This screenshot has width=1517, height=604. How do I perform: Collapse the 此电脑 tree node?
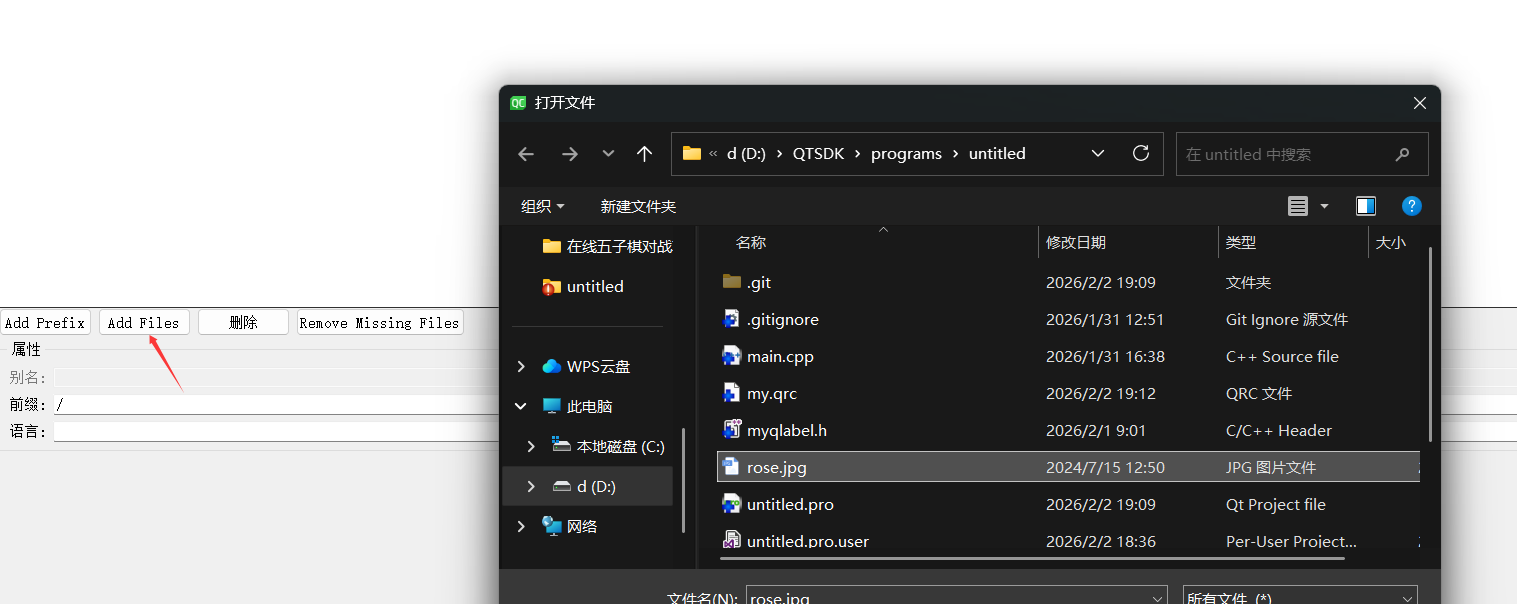[x=521, y=407]
